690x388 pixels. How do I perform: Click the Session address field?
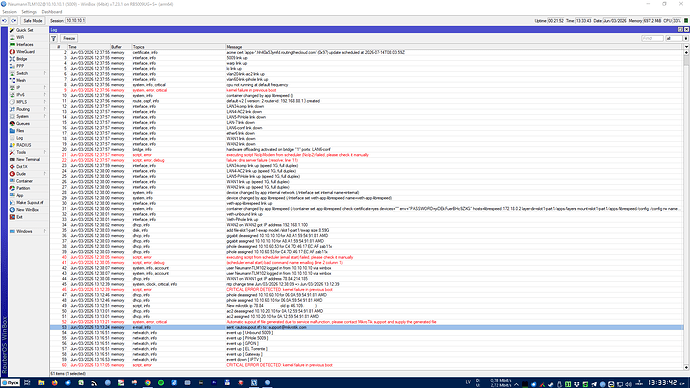75,21
